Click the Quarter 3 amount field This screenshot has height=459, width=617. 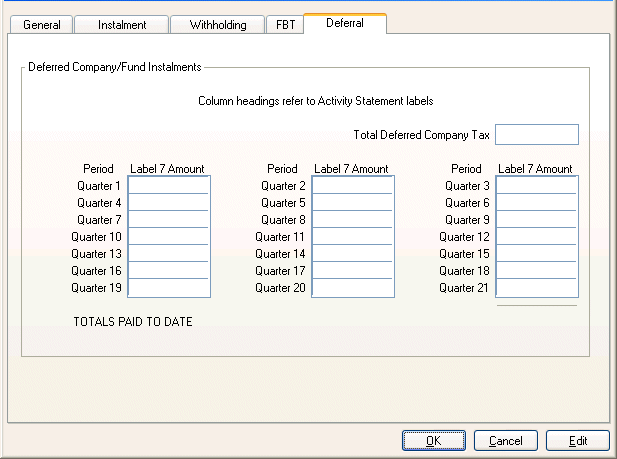pyautogui.click(x=536, y=186)
